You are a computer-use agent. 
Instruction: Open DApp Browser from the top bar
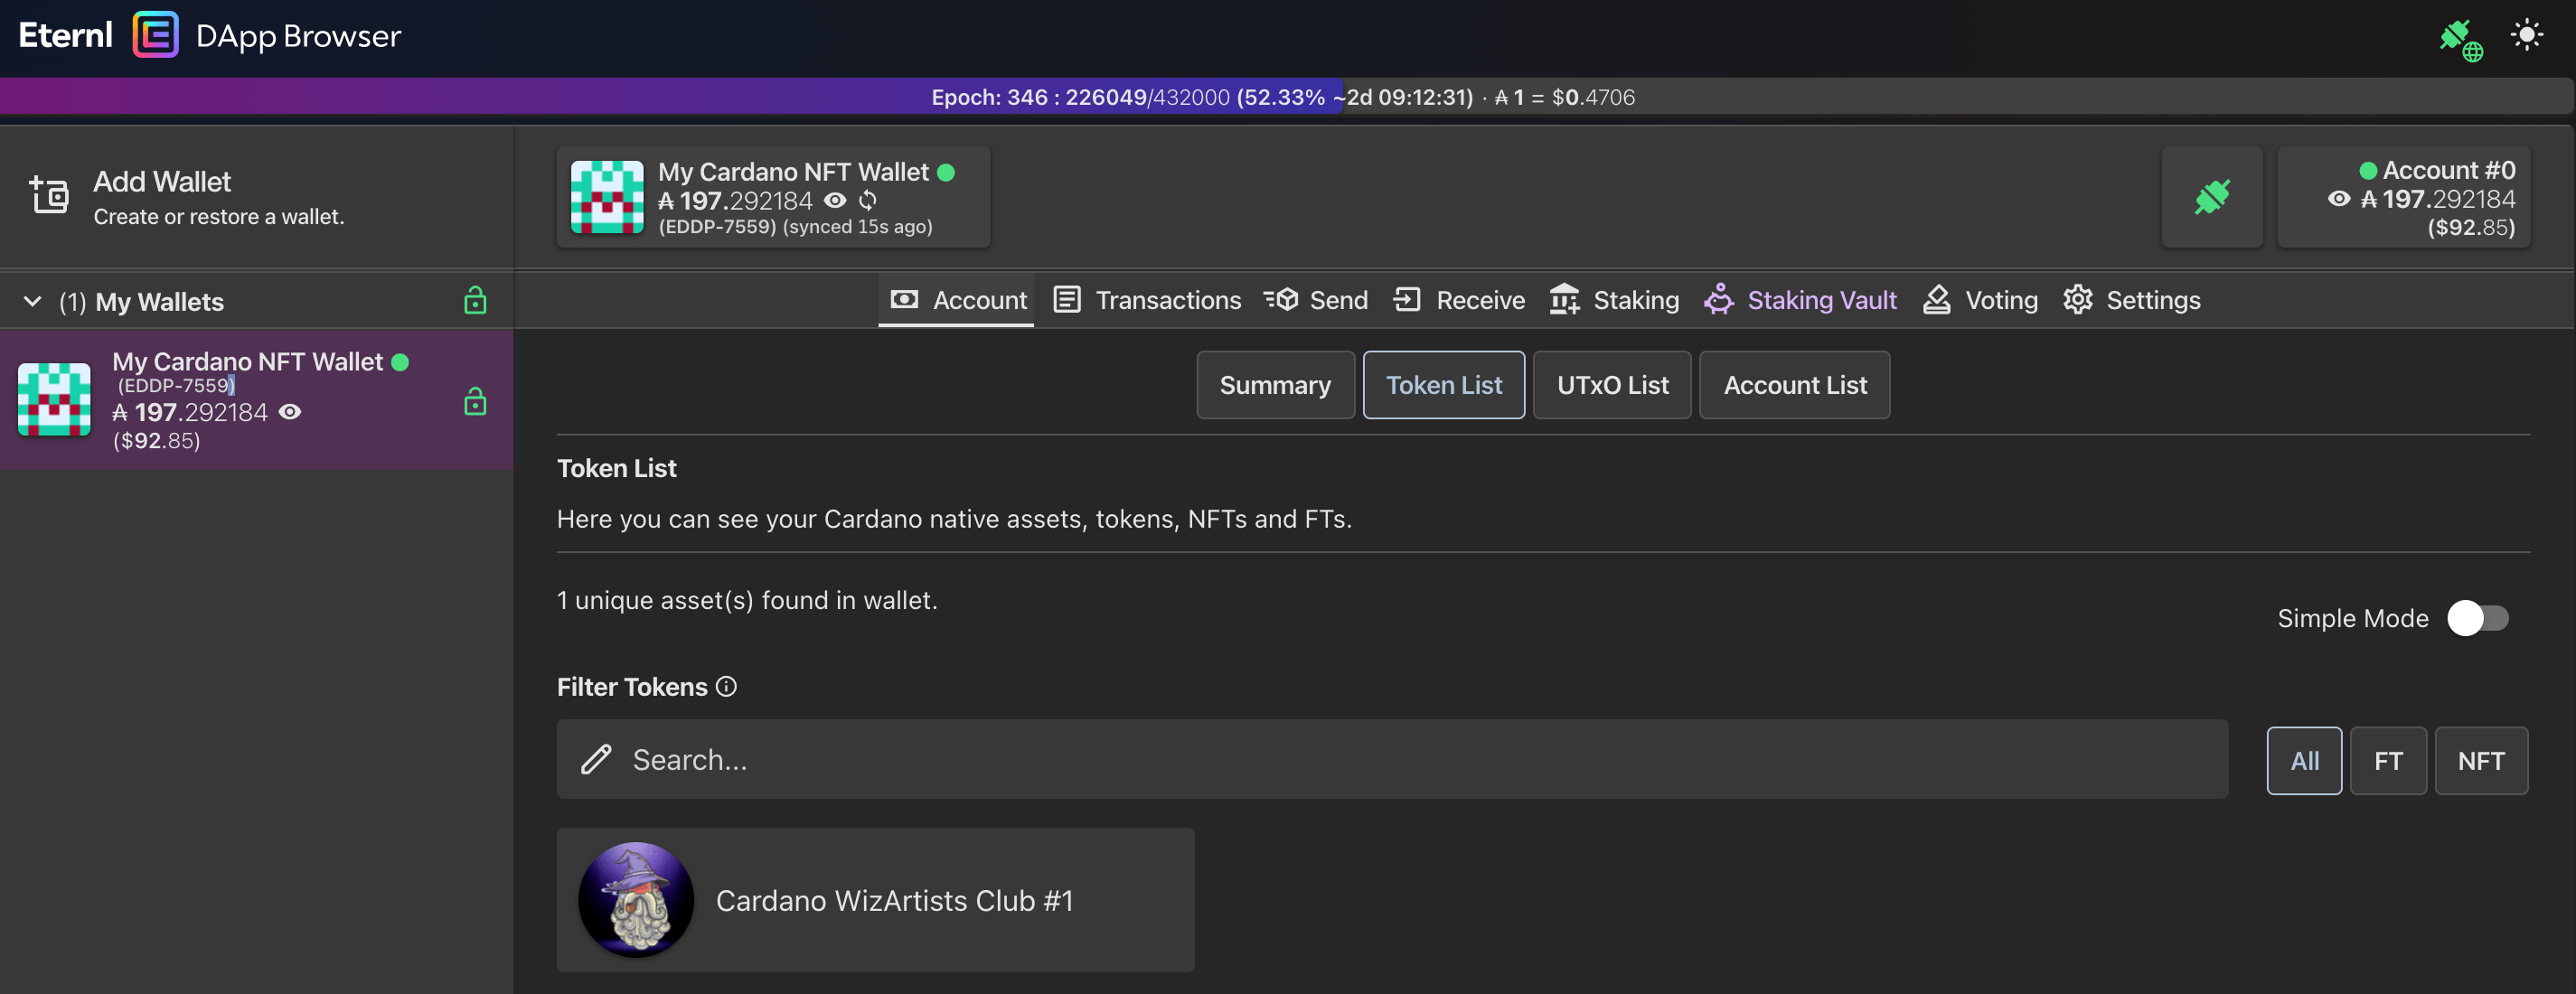(x=298, y=36)
